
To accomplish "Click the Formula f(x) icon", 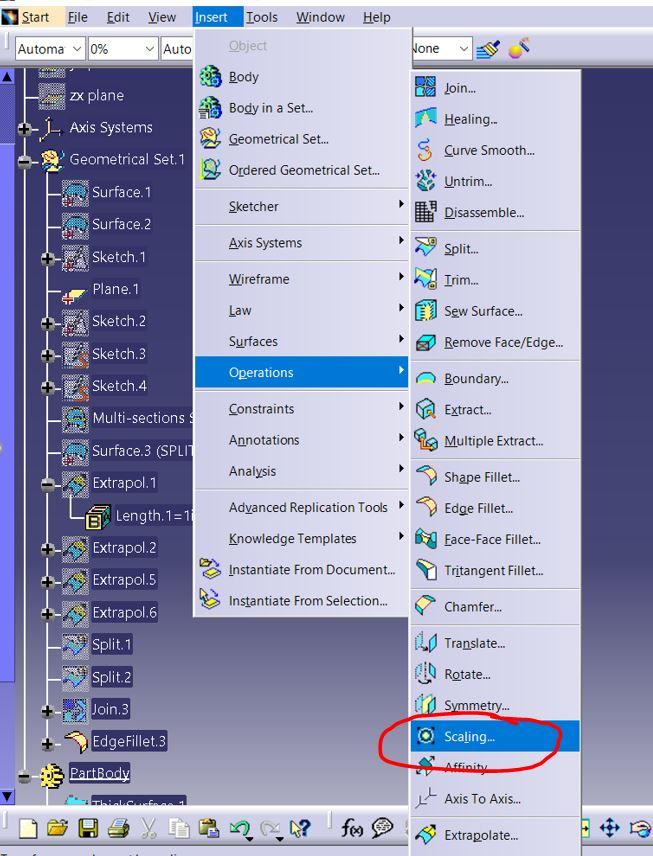I will (352, 828).
